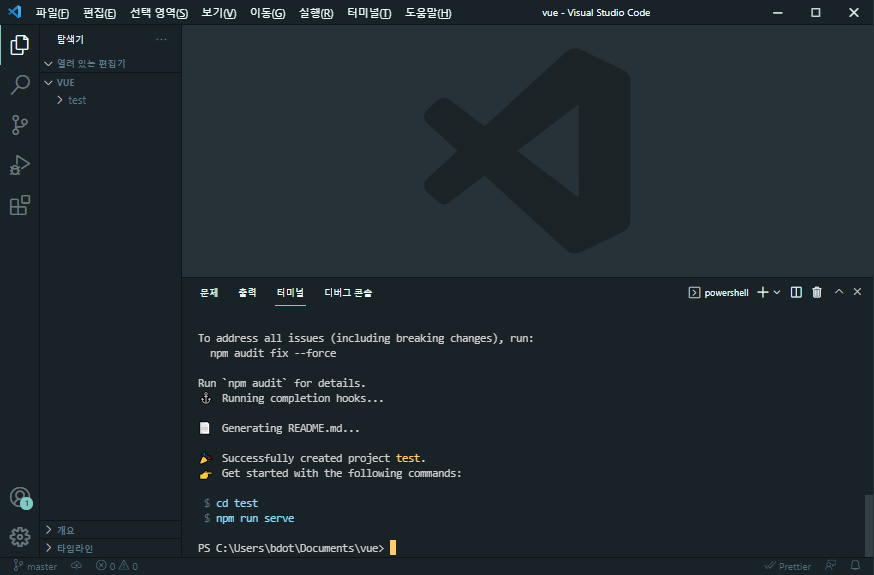The width and height of the screenshot is (874, 575).
Task: Open the 파일(F) menu
Action: coord(52,13)
